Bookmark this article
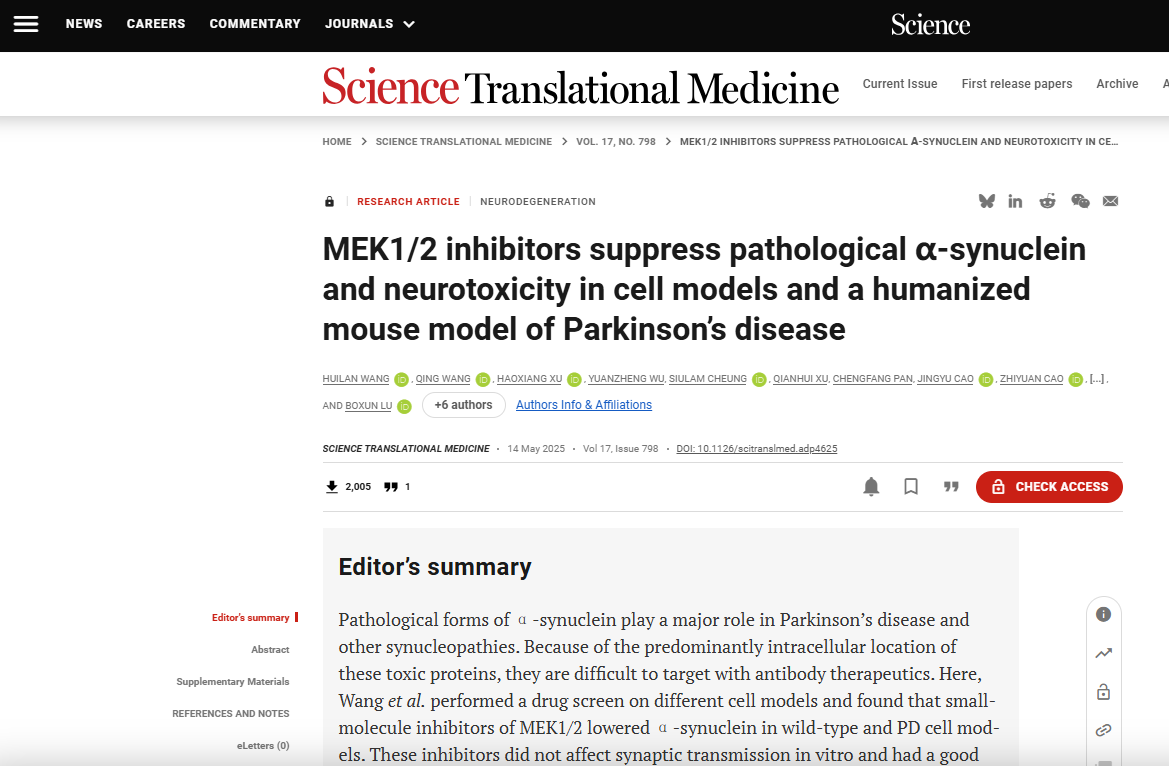 tap(911, 487)
